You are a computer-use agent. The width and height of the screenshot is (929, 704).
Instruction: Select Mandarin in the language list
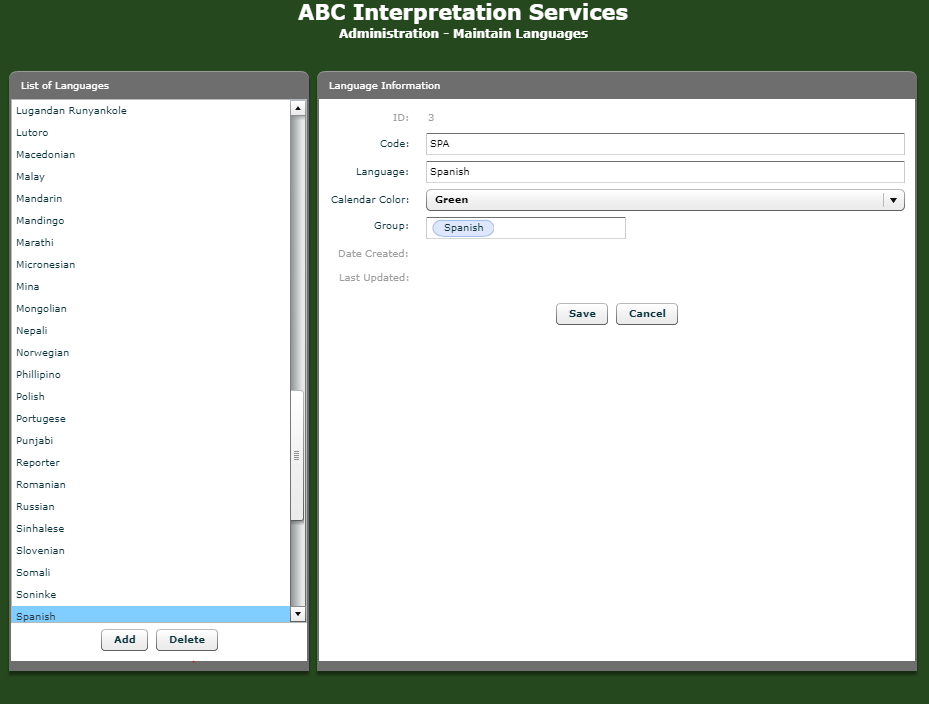151,199
